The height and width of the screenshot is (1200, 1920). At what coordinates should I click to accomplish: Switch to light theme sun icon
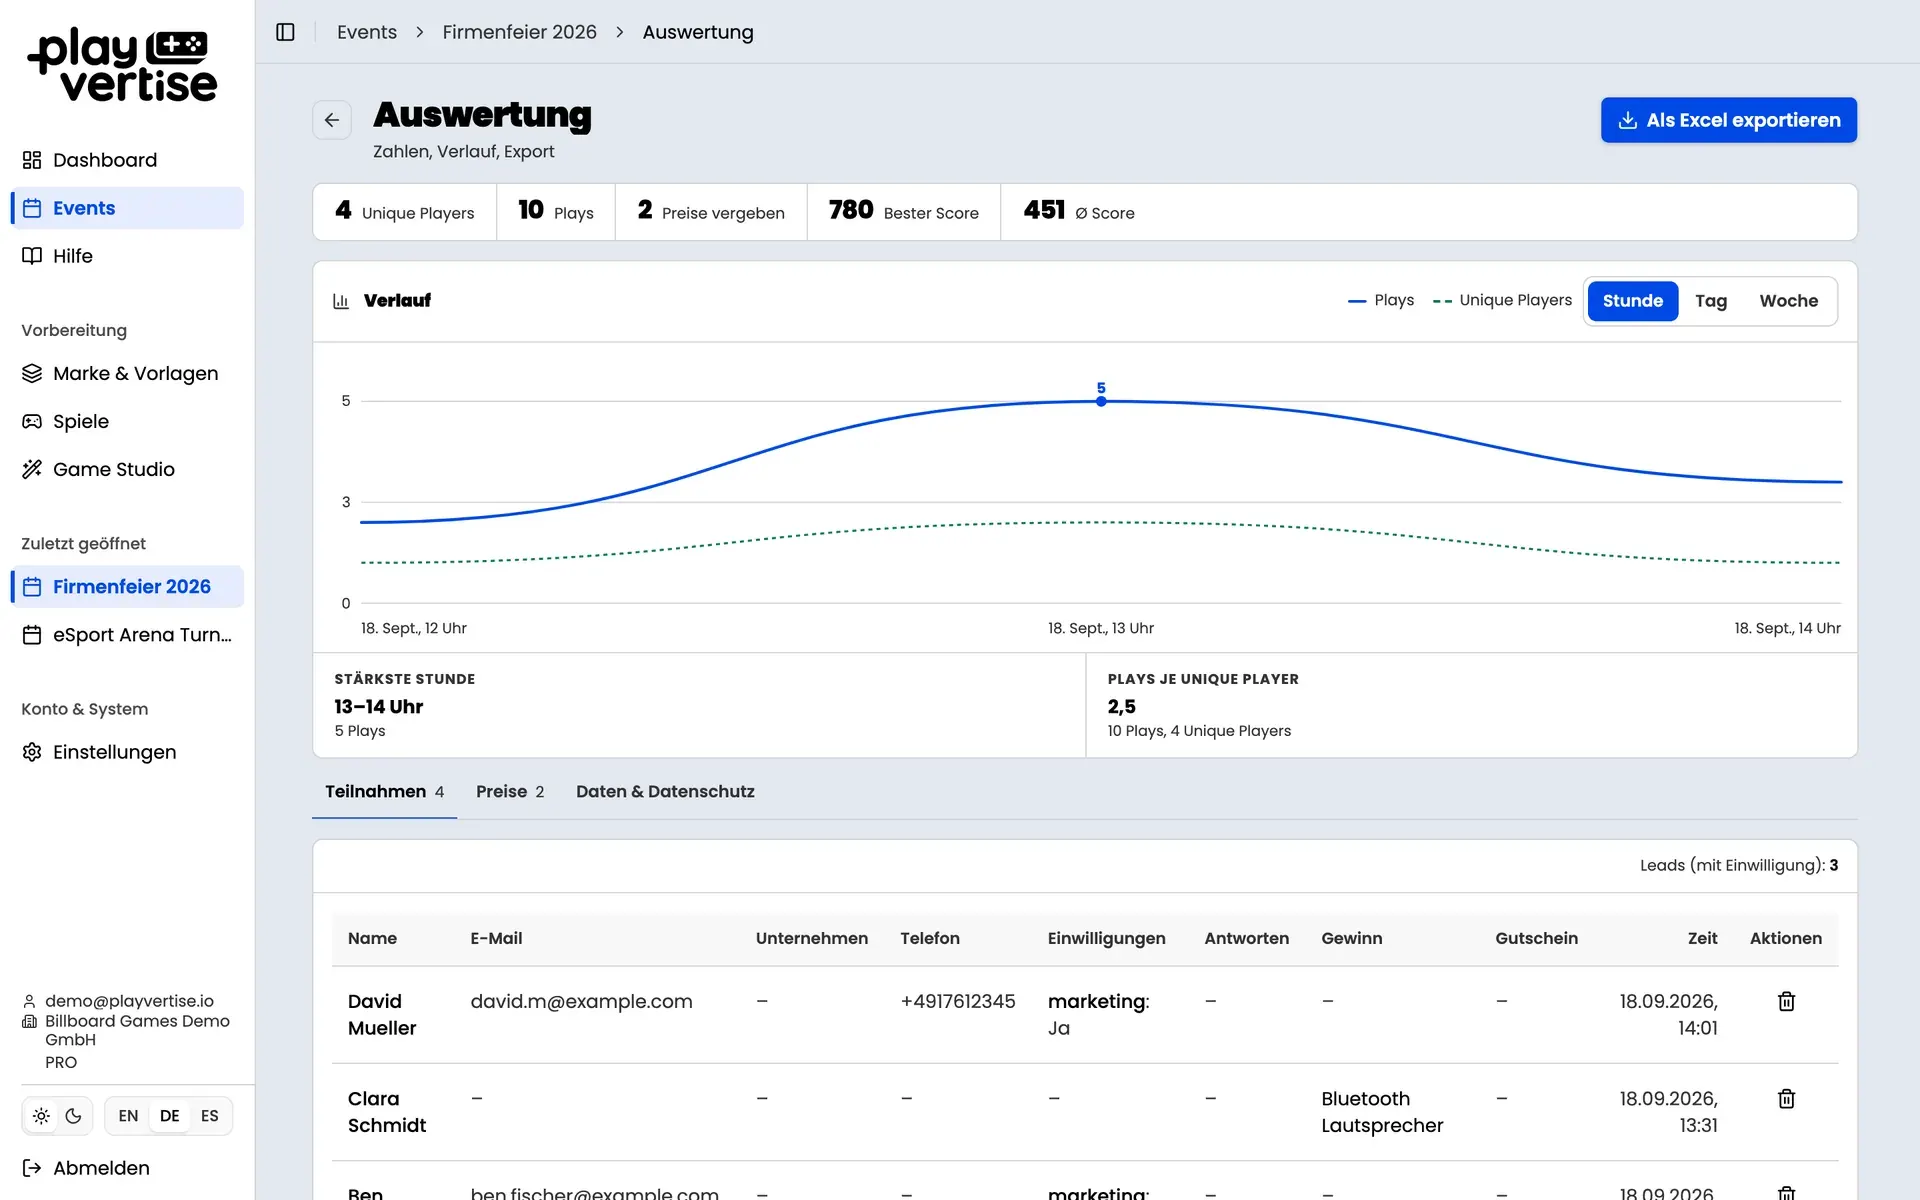coord(41,1116)
